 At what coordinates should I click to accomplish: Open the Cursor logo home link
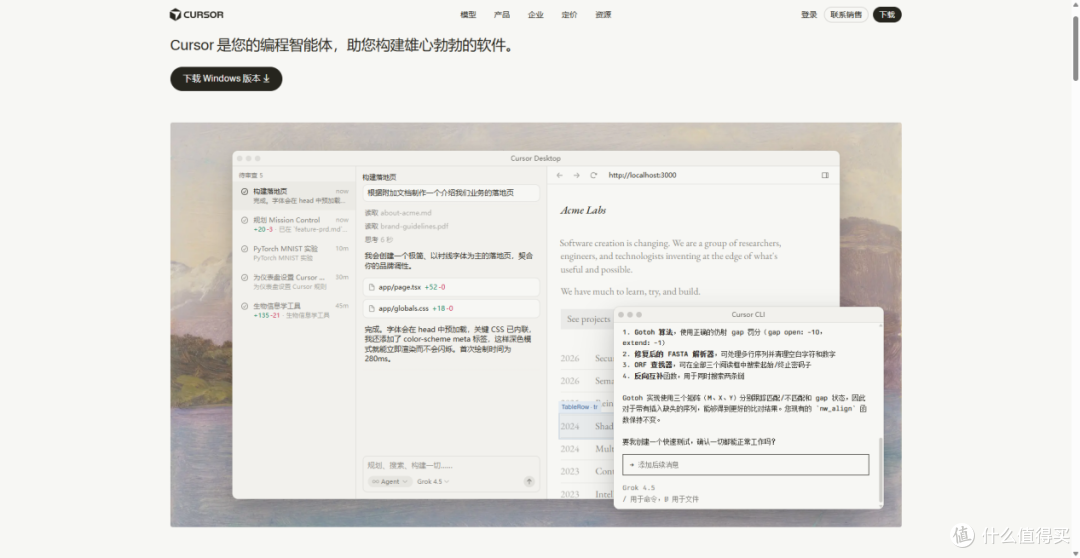(x=196, y=14)
